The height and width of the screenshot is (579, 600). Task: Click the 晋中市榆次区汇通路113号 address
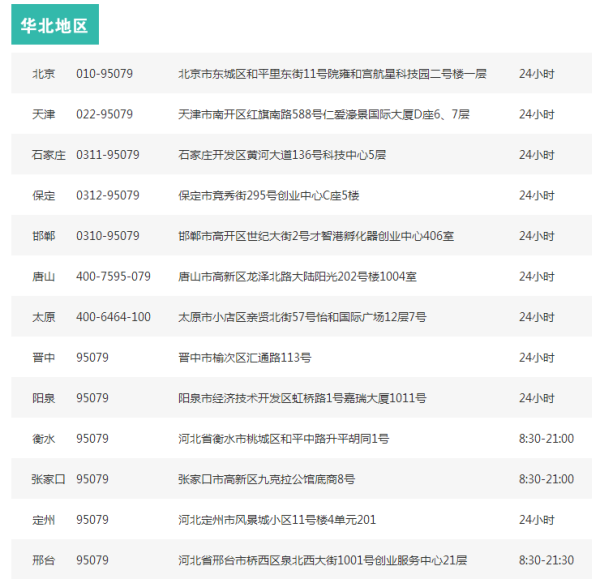click(245, 357)
